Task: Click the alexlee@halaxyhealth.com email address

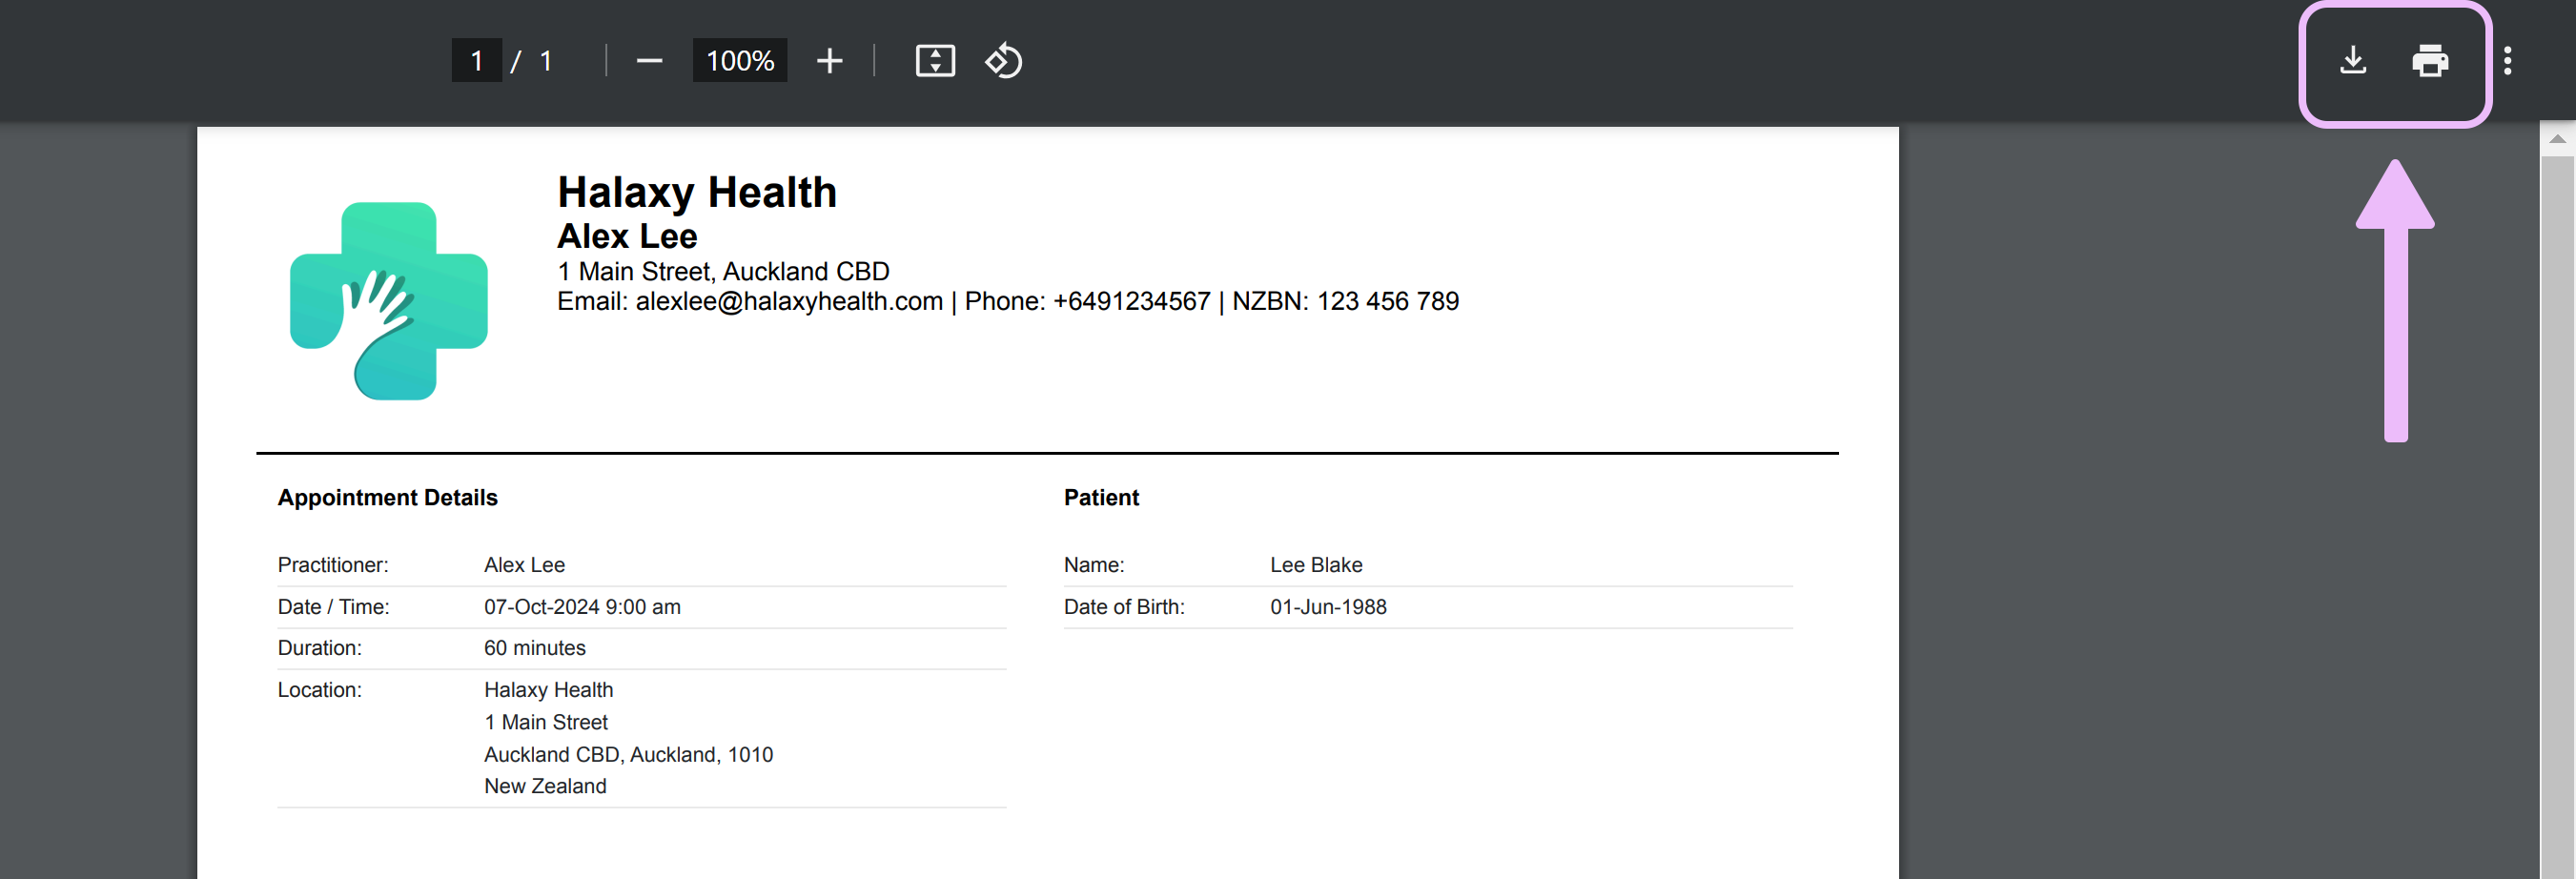Action: (x=789, y=301)
